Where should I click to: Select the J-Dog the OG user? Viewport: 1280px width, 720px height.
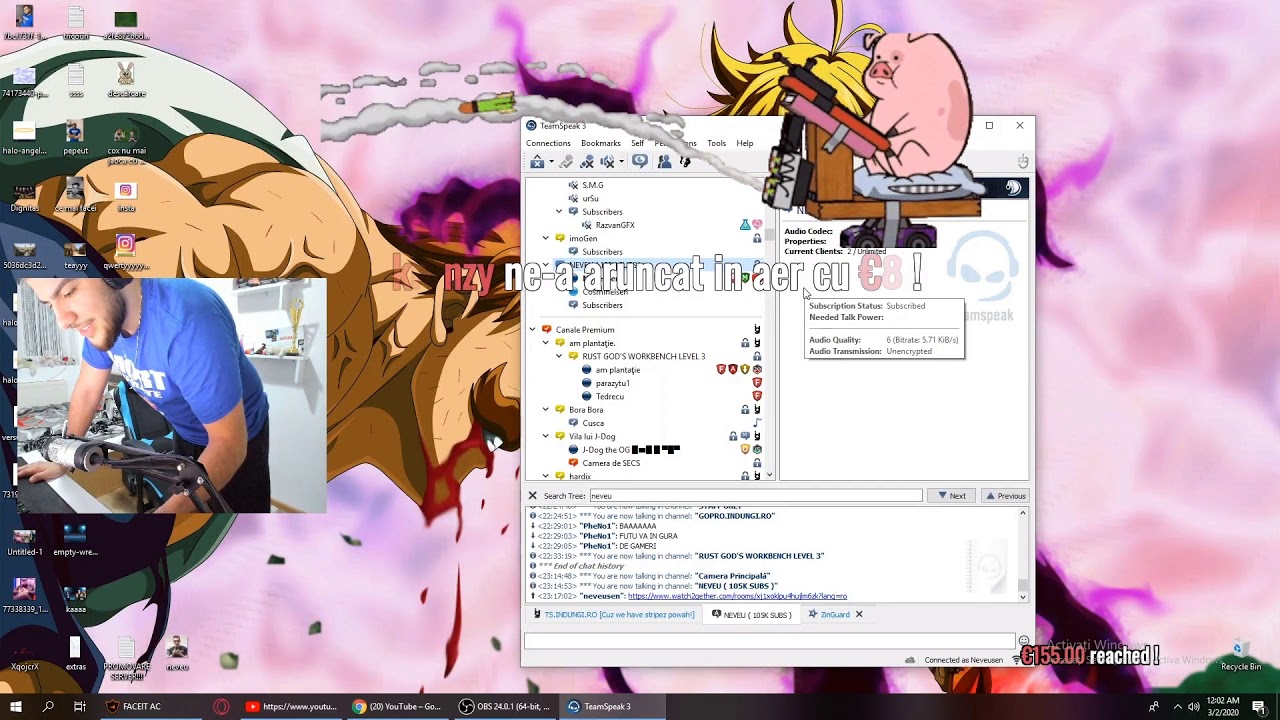(624, 450)
